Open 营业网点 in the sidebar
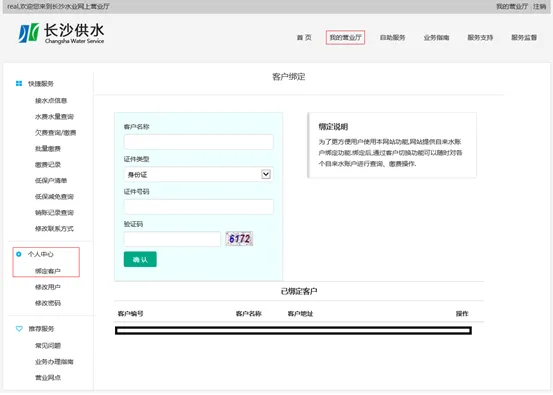The image size is (553, 395). point(48,377)
